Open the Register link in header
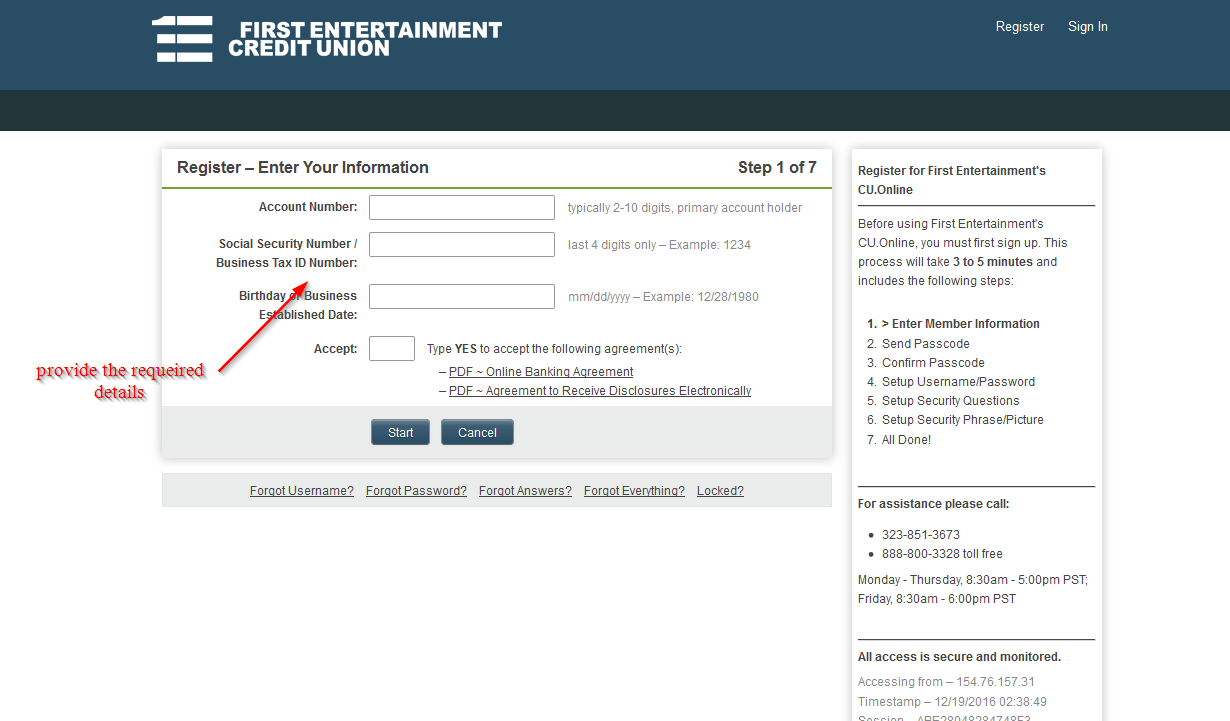Image resolution: width=1230 pixels, height=721 pixels. click(x=1020, y=27)
